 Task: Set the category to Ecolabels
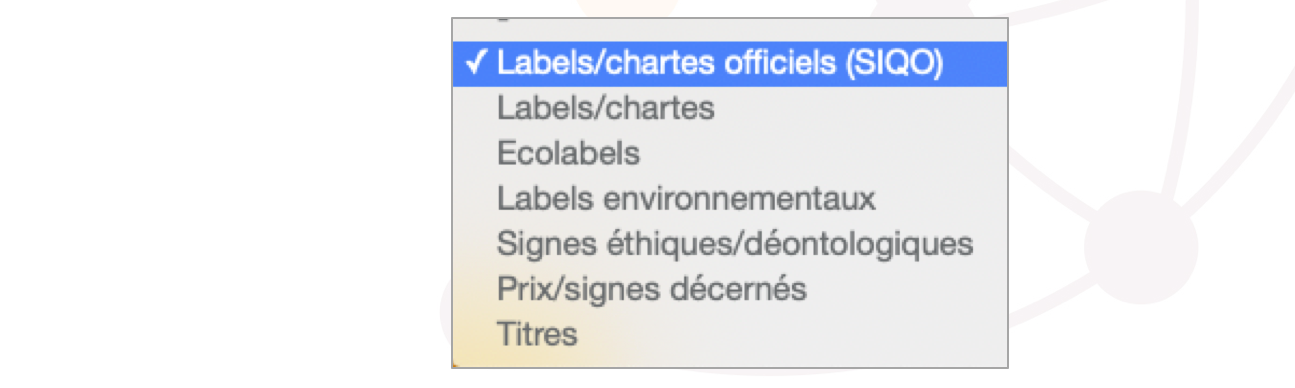730,153
